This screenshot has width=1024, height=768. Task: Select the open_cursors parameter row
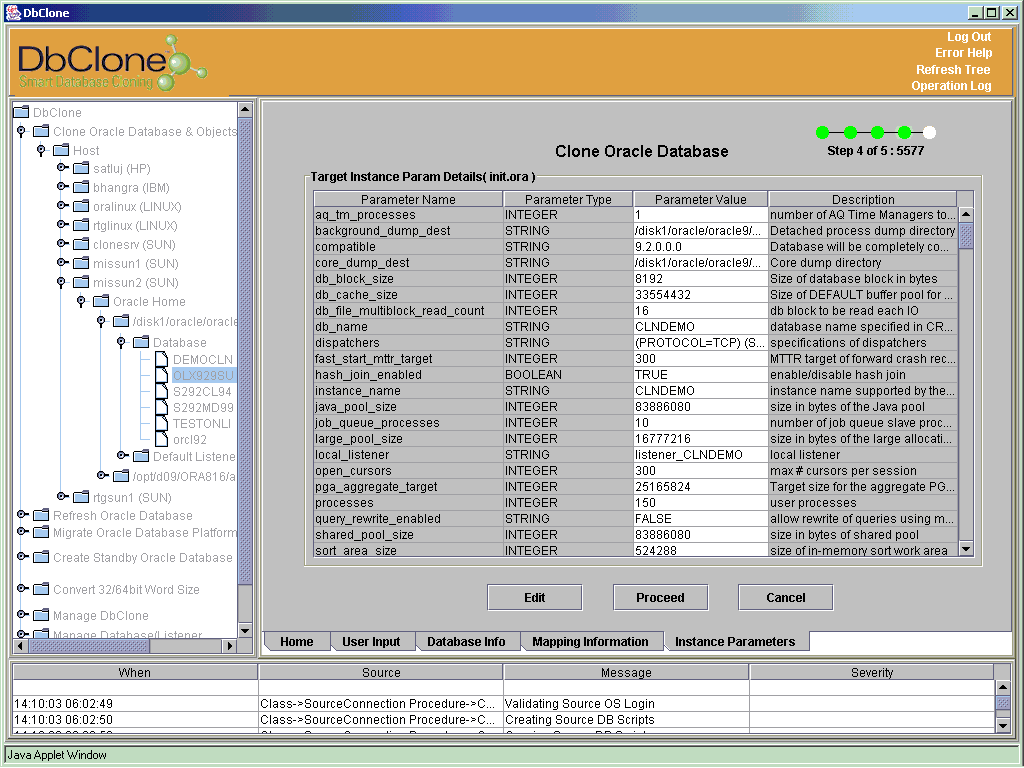click(x=635, y=471)
